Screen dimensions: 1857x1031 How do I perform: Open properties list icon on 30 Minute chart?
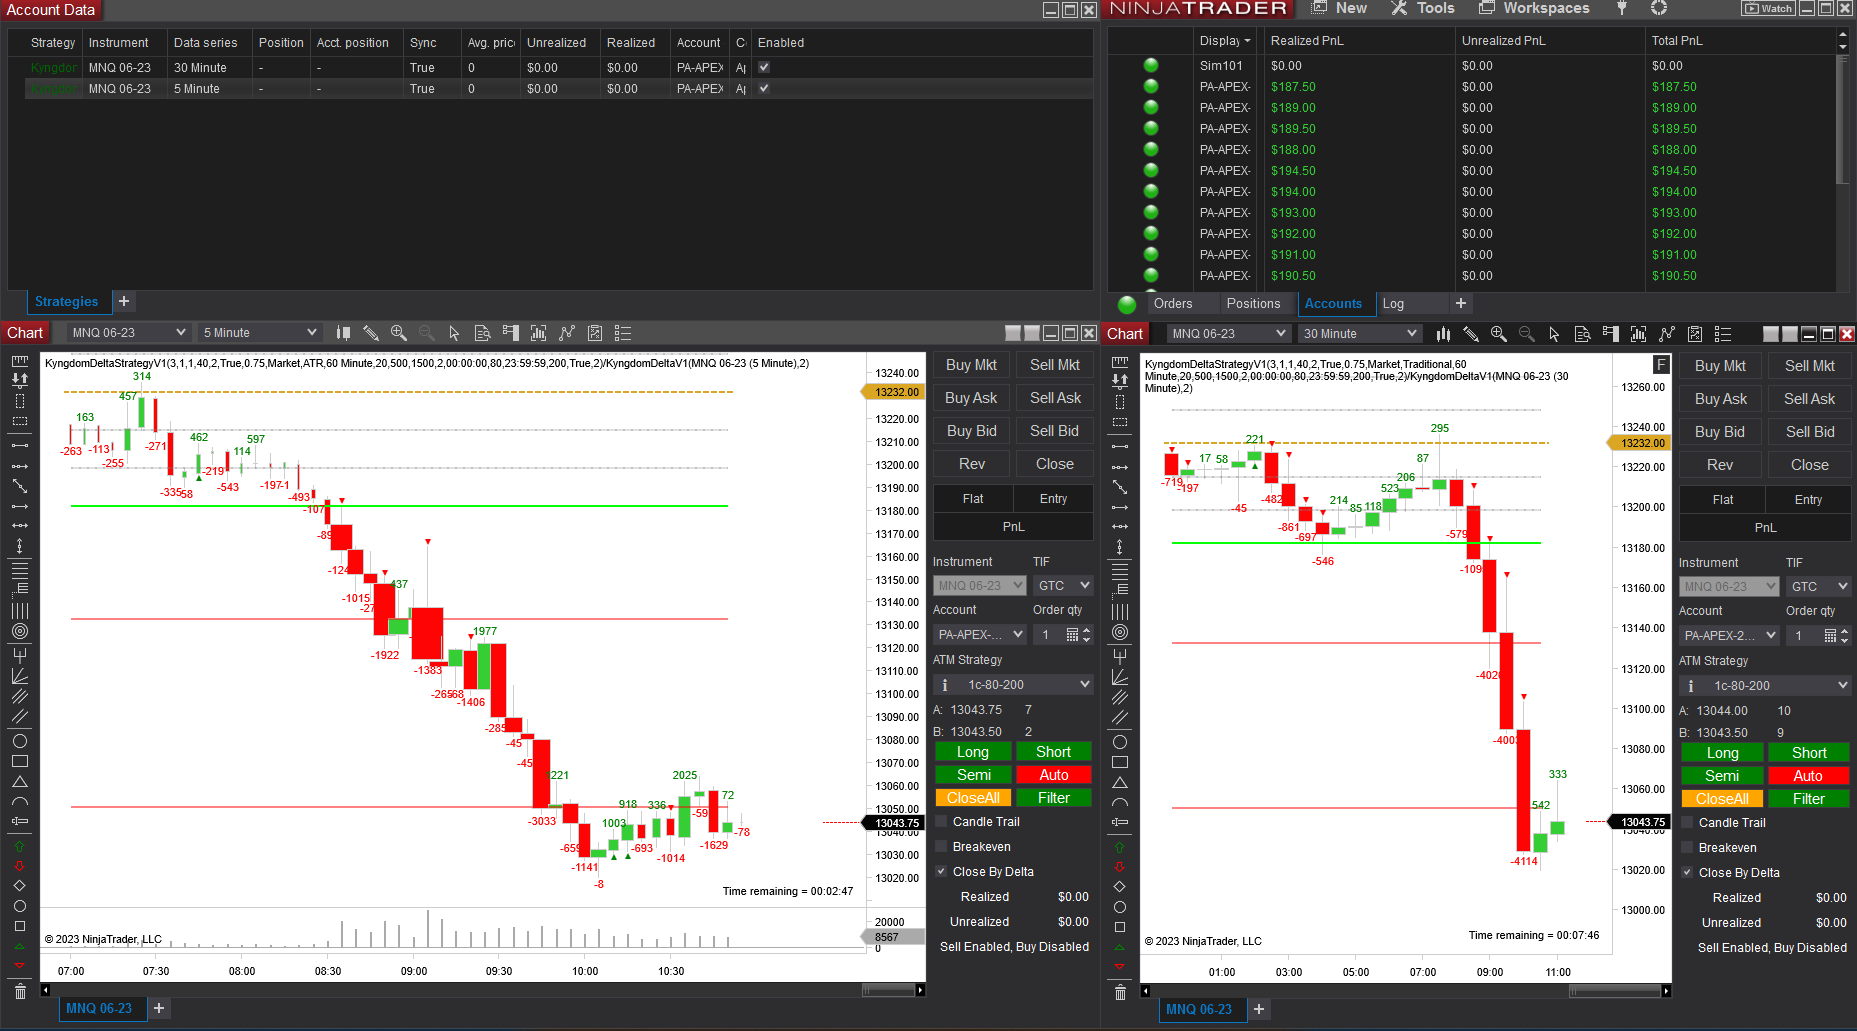1723,334
